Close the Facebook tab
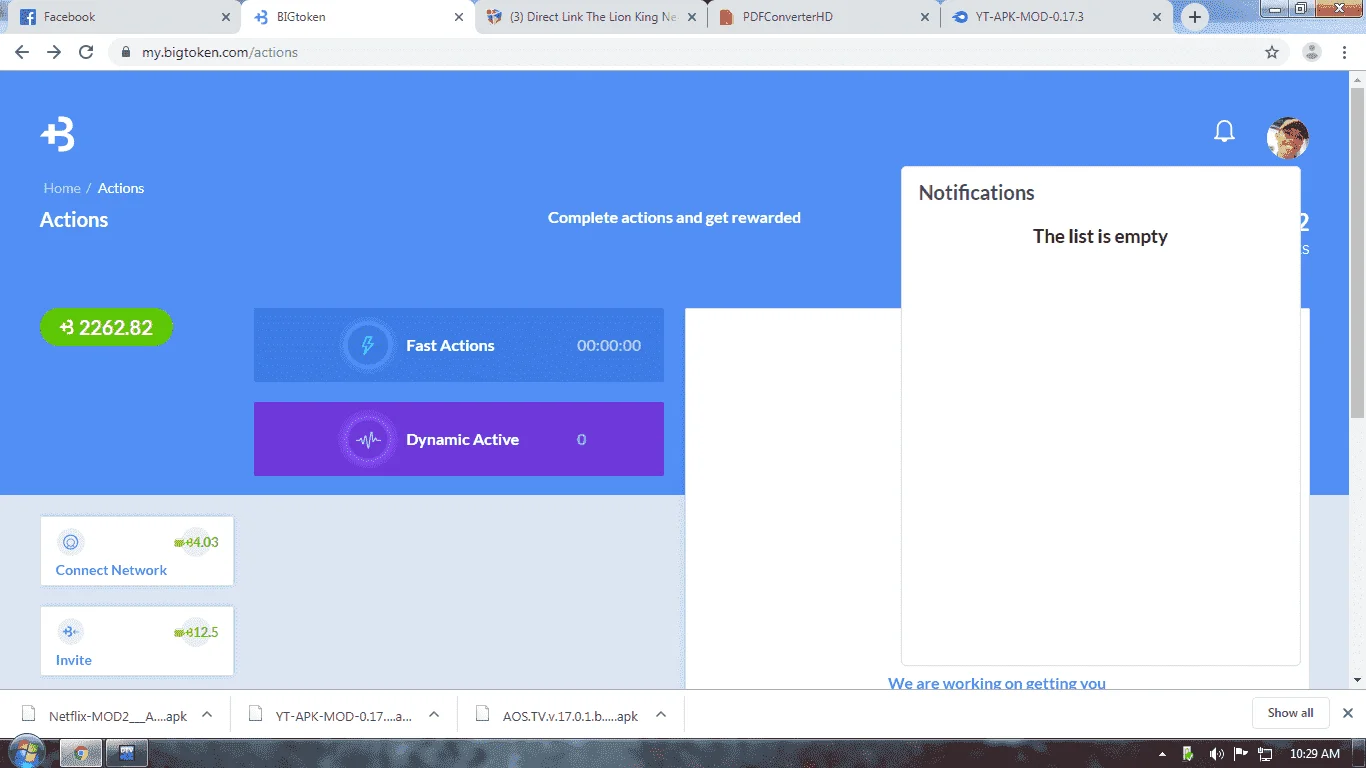Viewport: 1366px width, 768px height. [225, 17]
